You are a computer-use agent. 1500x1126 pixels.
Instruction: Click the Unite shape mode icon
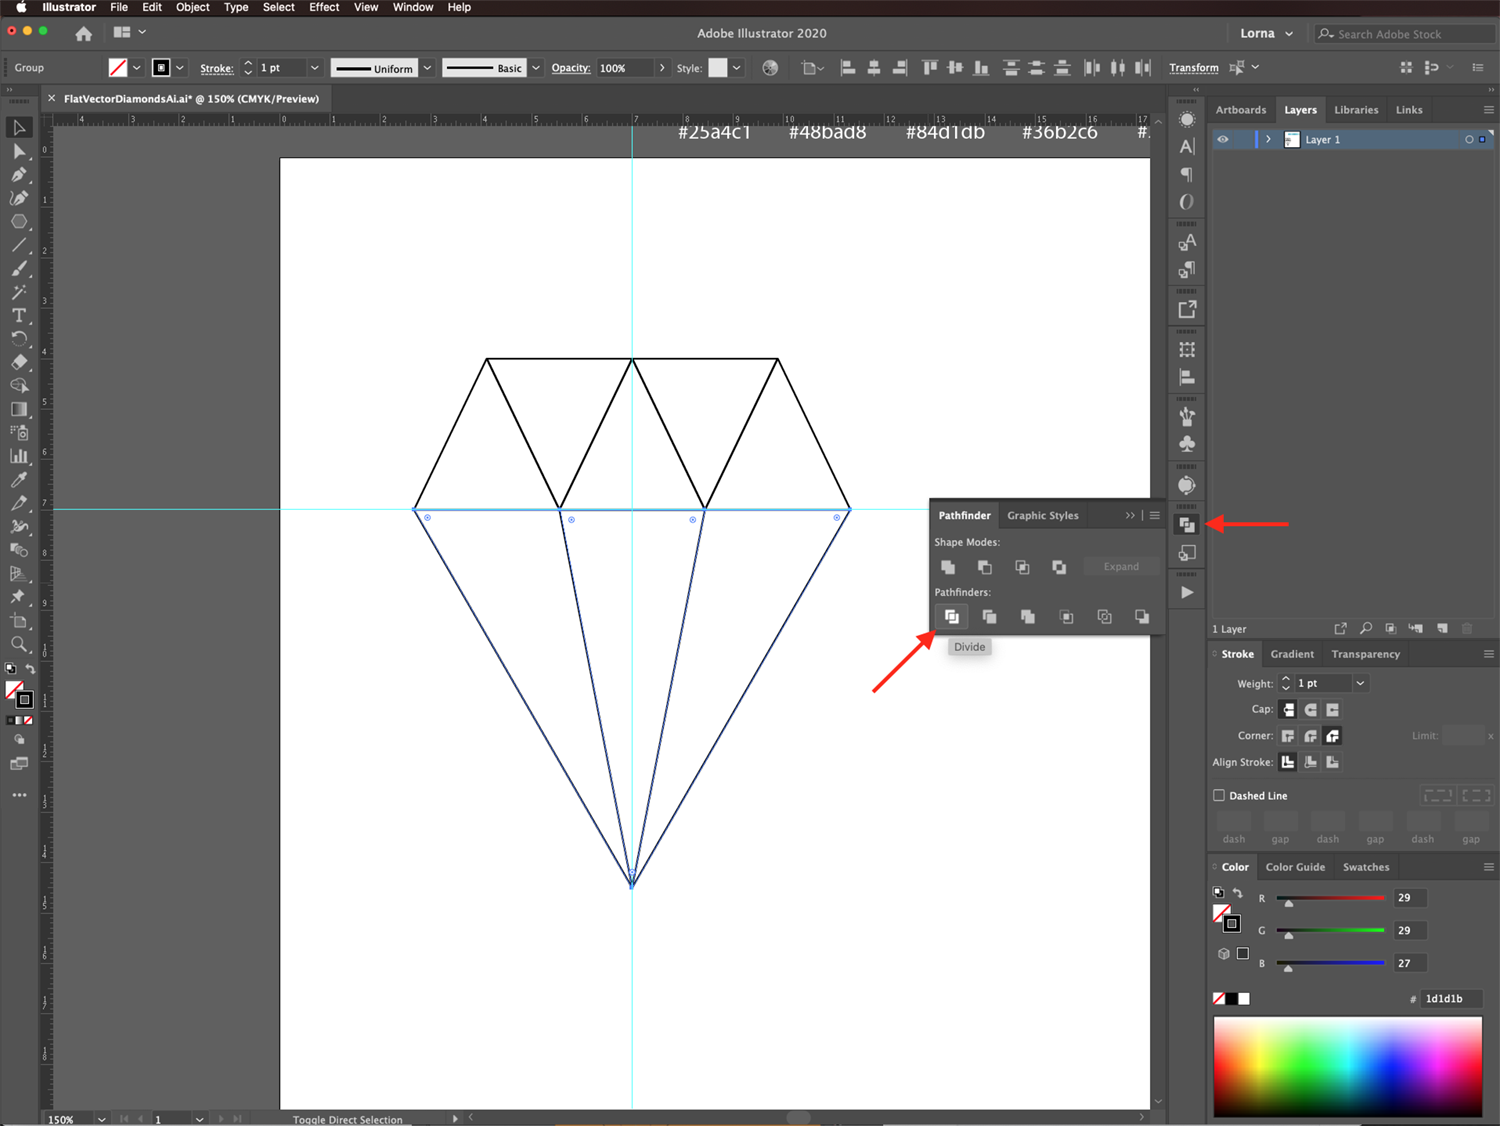coord(948,567)
